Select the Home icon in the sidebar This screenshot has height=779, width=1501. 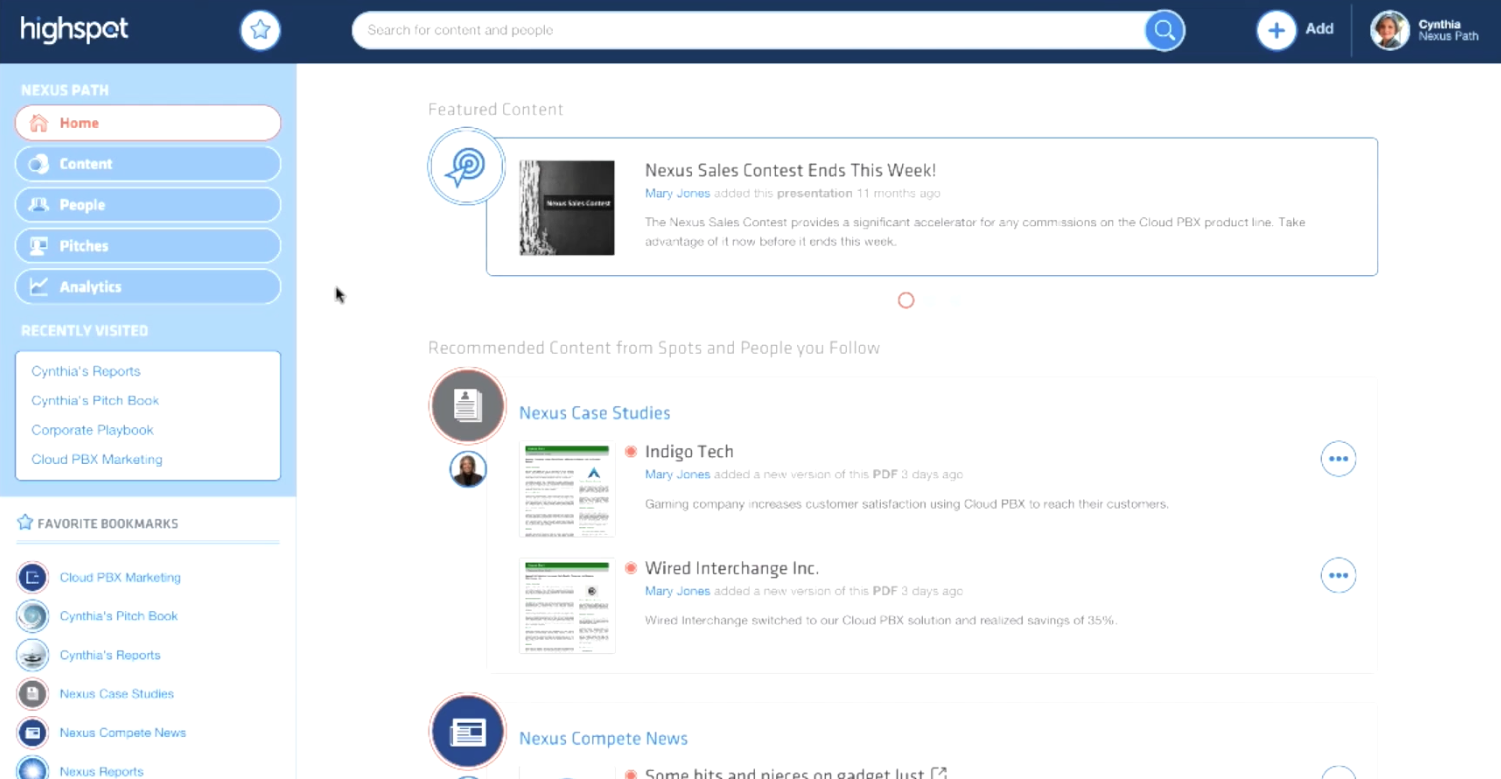click(38, 122)
